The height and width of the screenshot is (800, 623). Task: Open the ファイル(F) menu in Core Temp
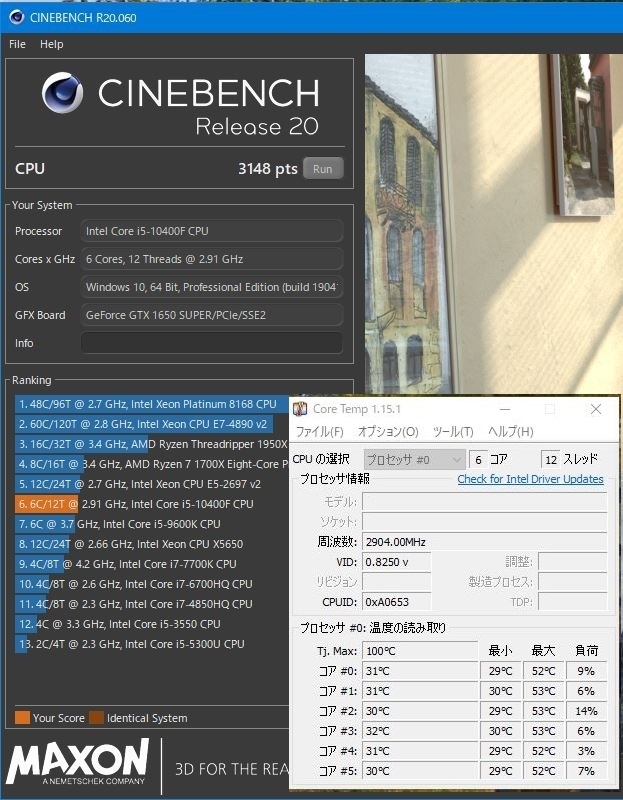tap(320, 432)
